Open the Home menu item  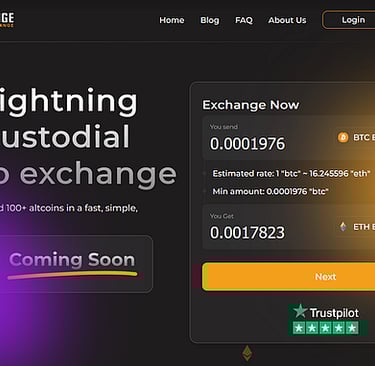172,20
